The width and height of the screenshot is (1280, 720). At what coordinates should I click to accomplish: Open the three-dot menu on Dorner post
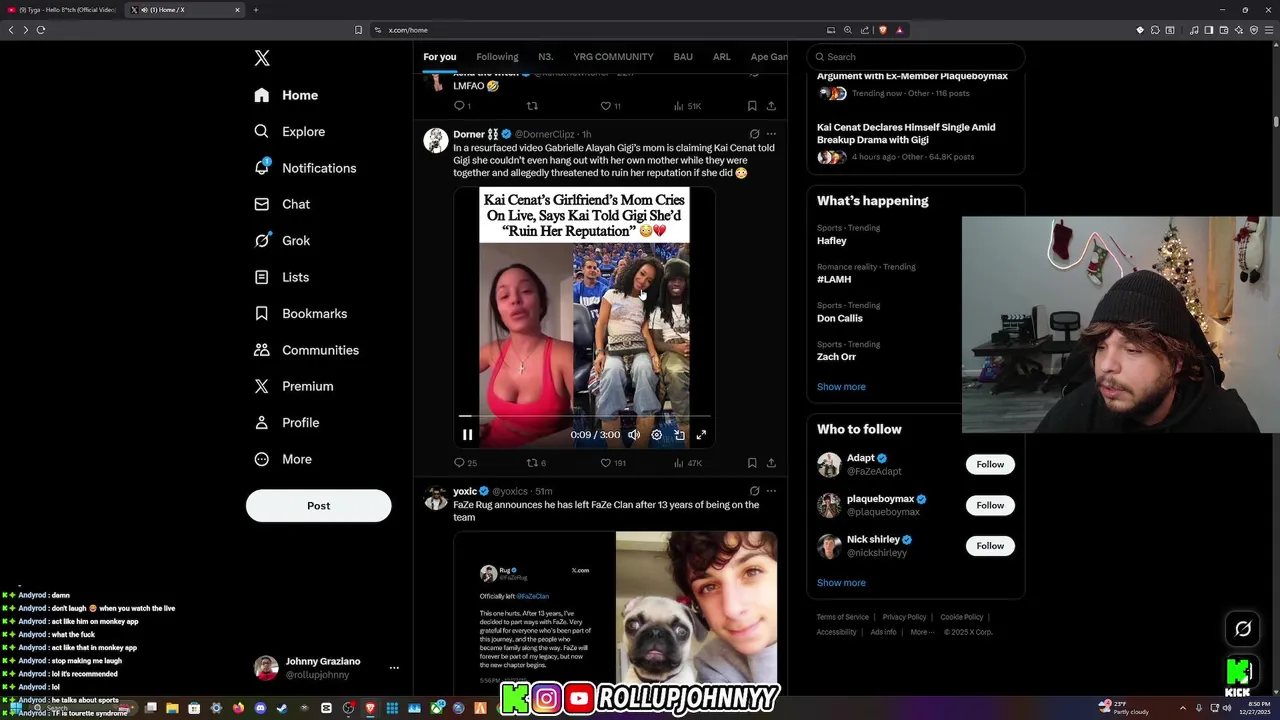click(771, 134)
